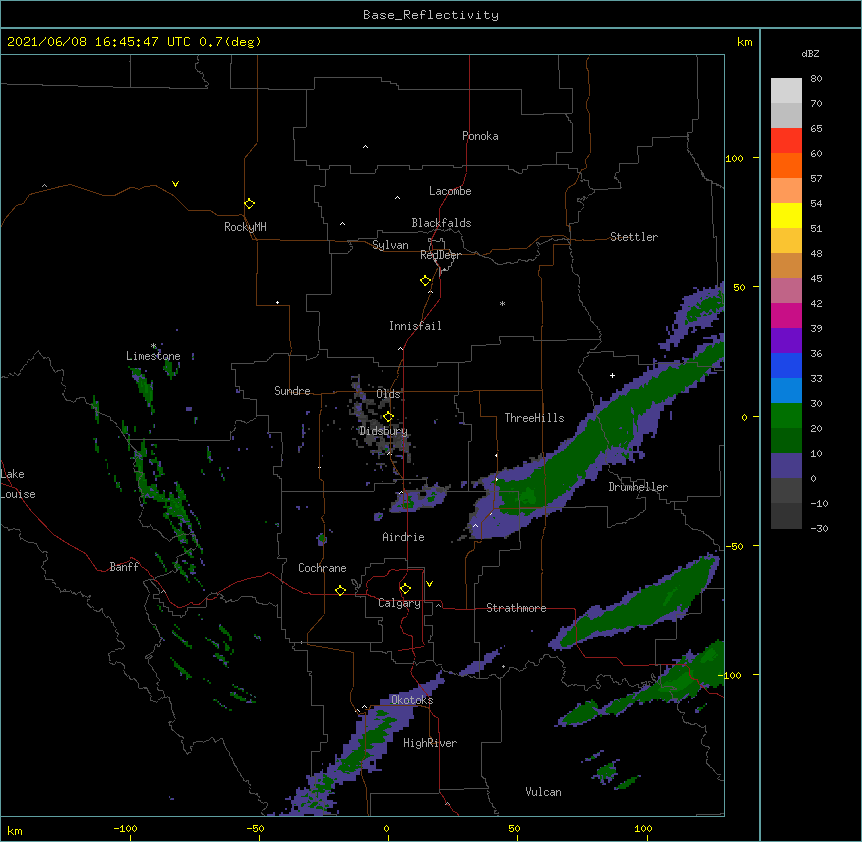The image size is (862, 842).
Task: Pick the bright yellow 51-54 dBZ swatch
Action: pyautogui.click(x=786, y=215)
